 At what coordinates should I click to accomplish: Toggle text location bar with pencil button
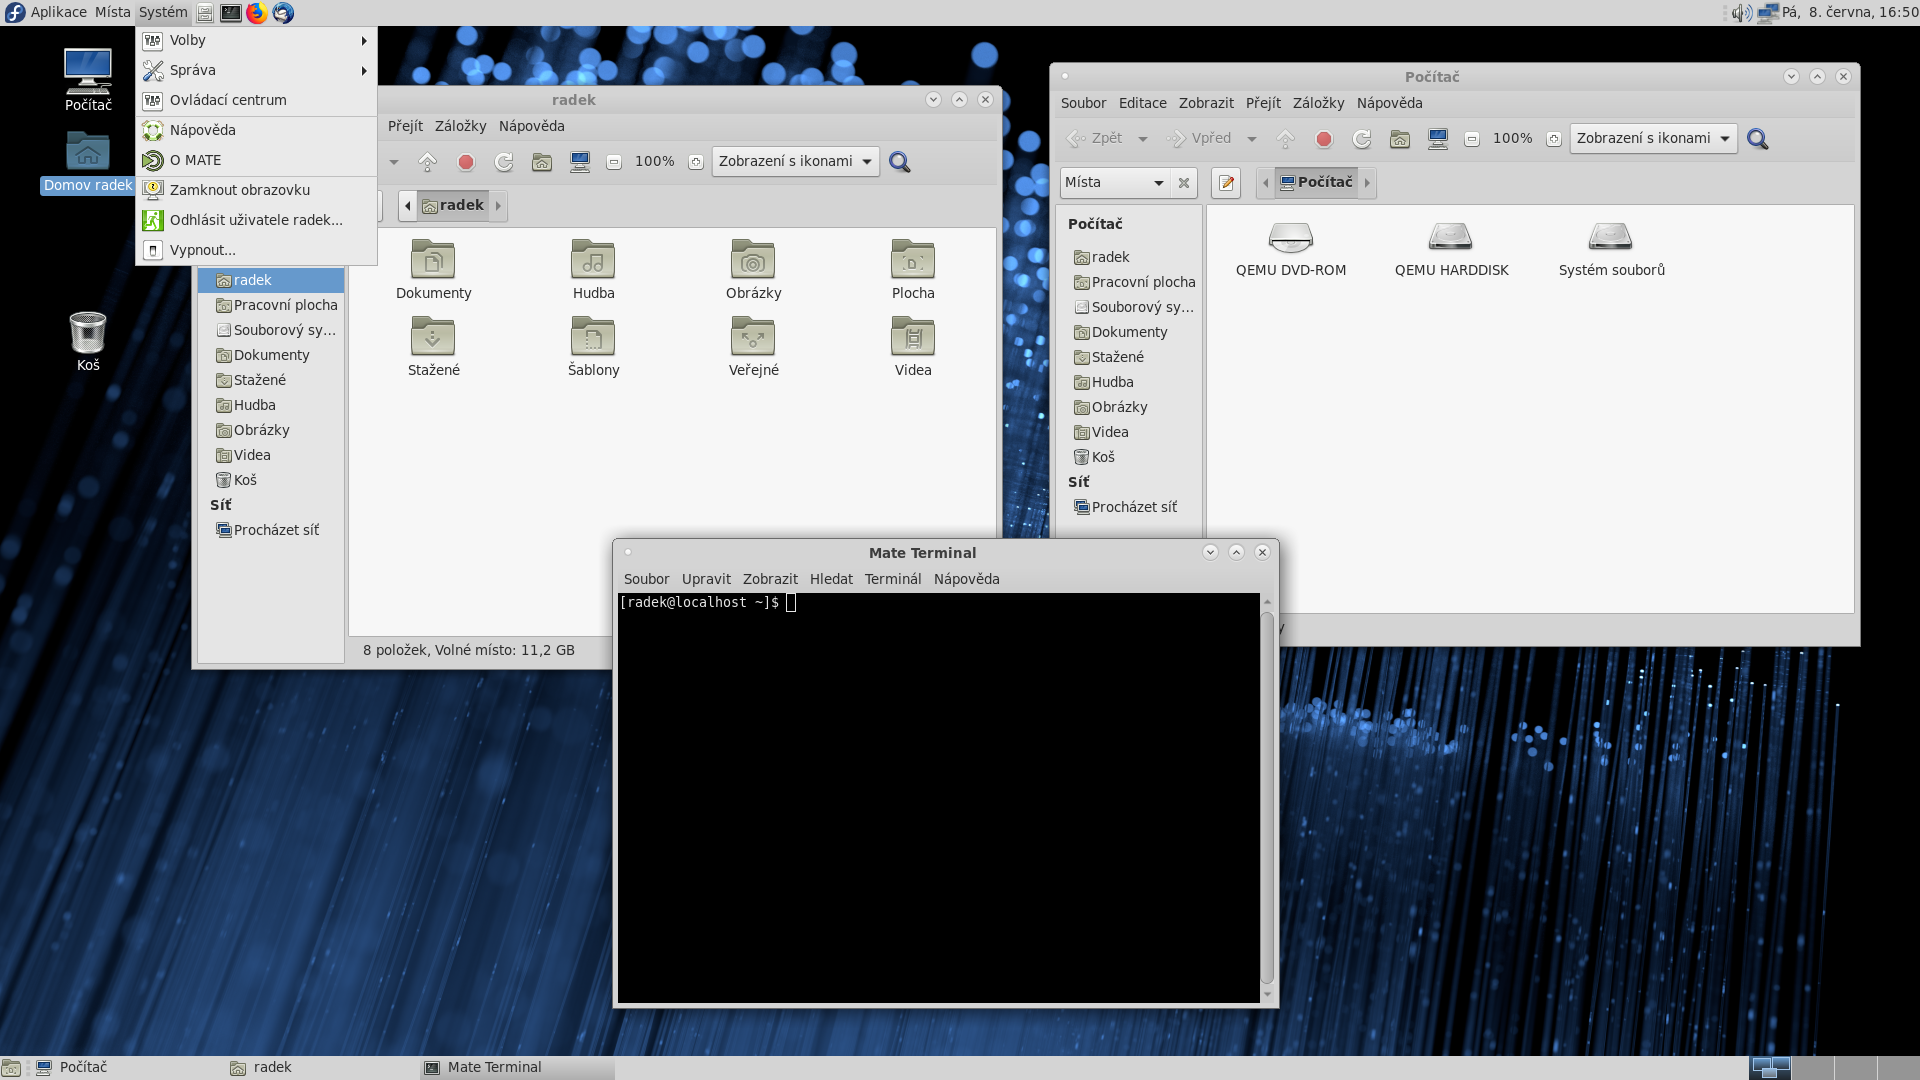tap(1226, 183)
